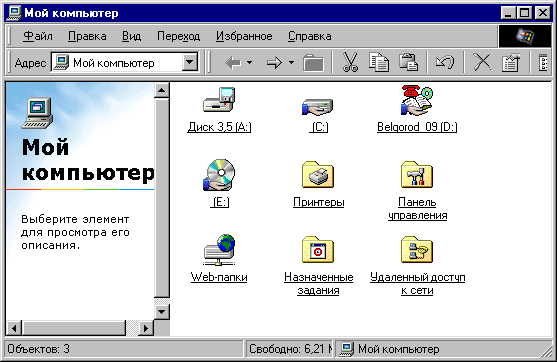The width and height of the screenshot is (557, 362).
Task: Click the left pane scroll left arrow
Action: 14,328
